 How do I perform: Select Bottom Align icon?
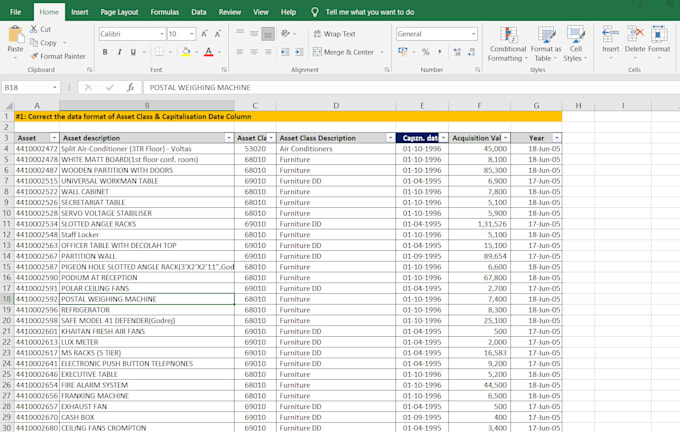click(268, 34)
